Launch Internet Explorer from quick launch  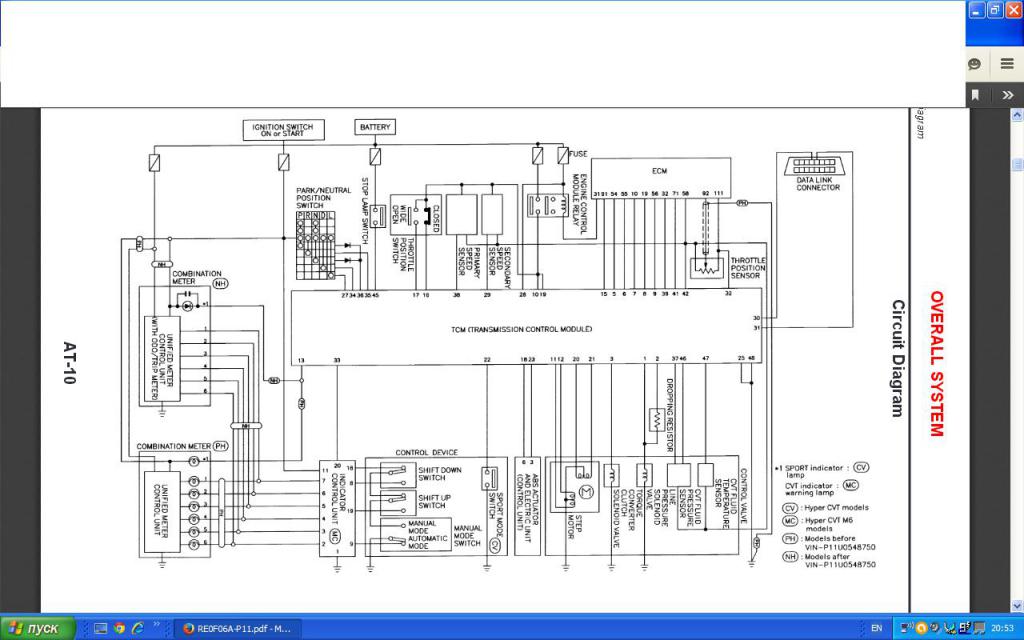[137, 628]
